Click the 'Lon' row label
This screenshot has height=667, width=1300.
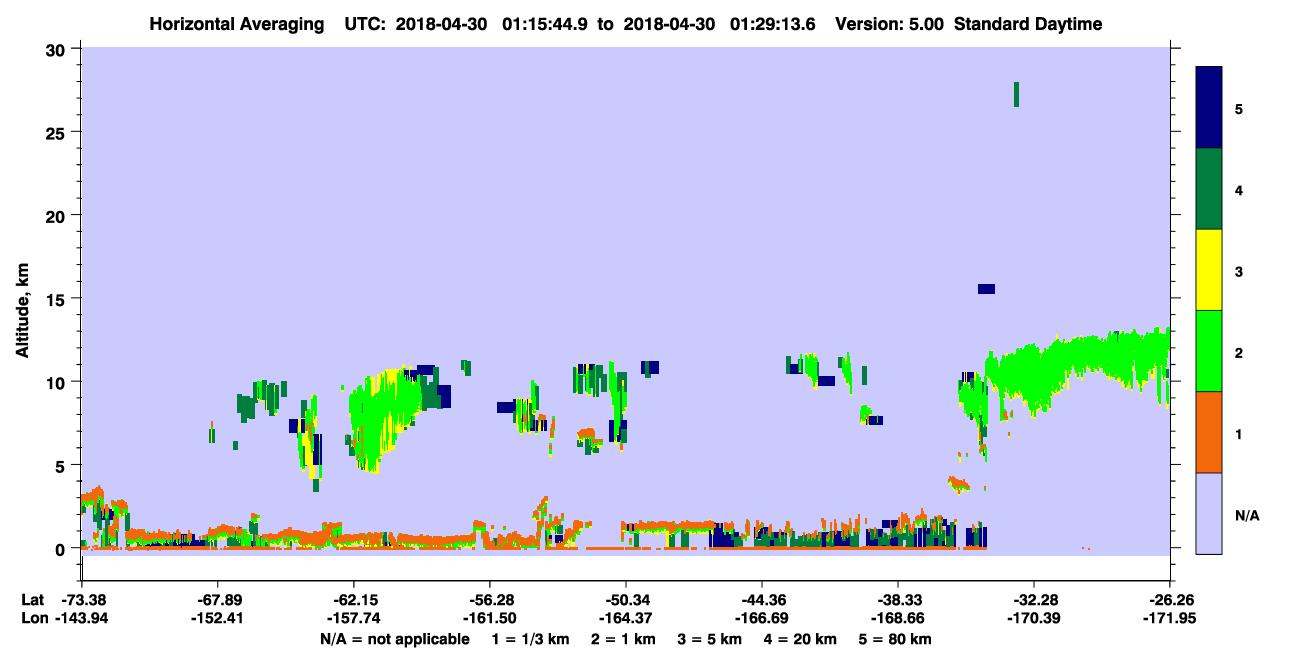coord(34,619)
